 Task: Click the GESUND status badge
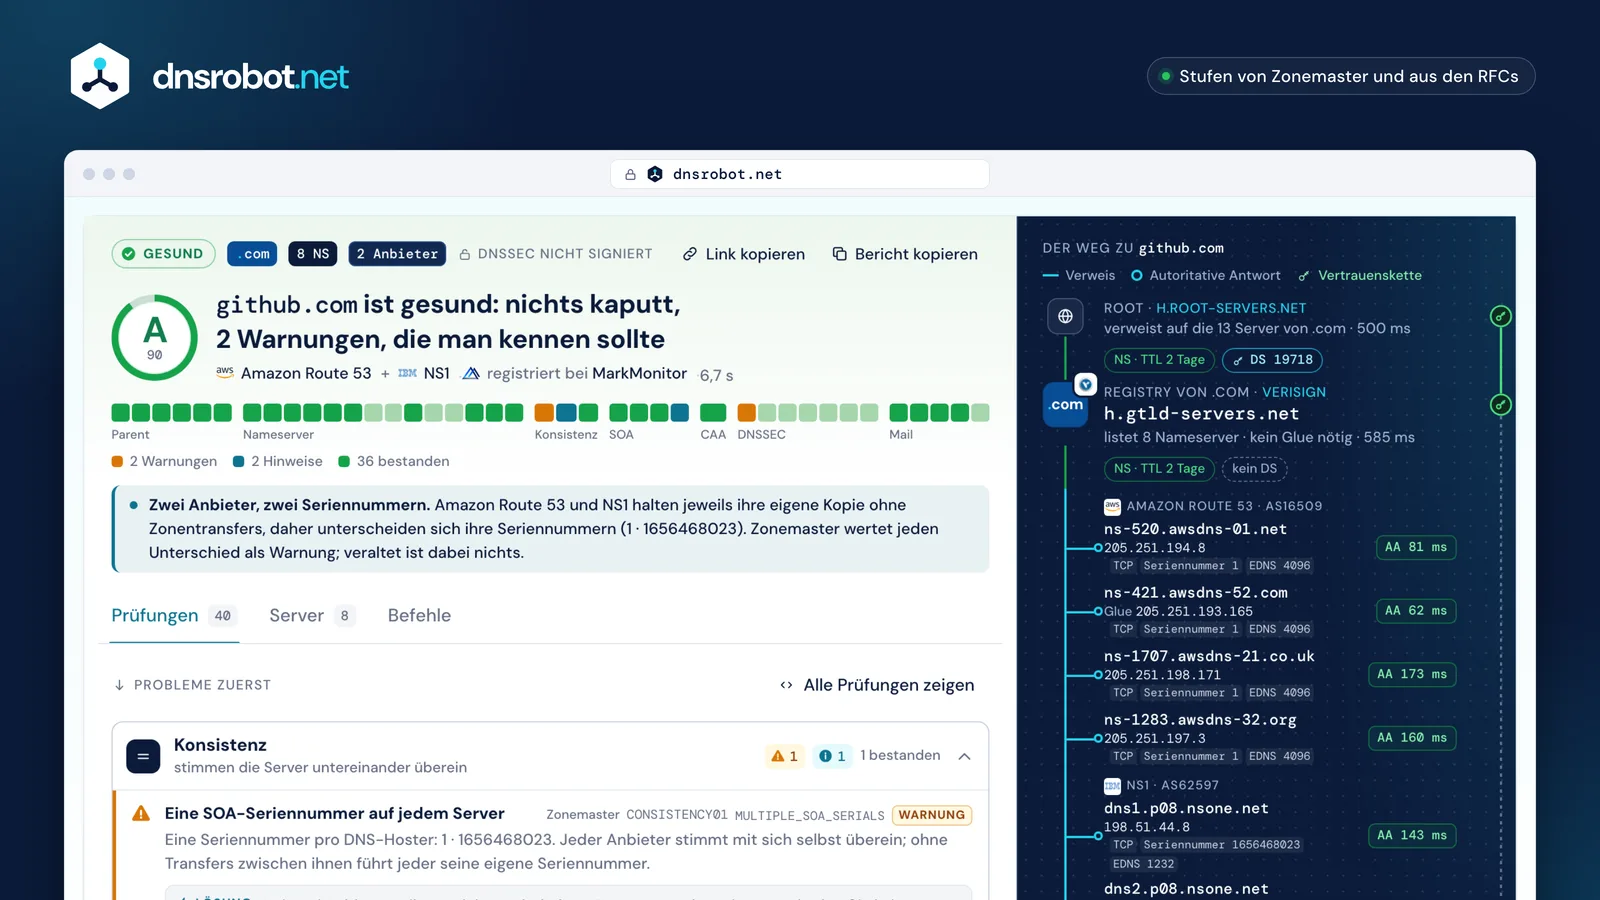coord(164,254)
